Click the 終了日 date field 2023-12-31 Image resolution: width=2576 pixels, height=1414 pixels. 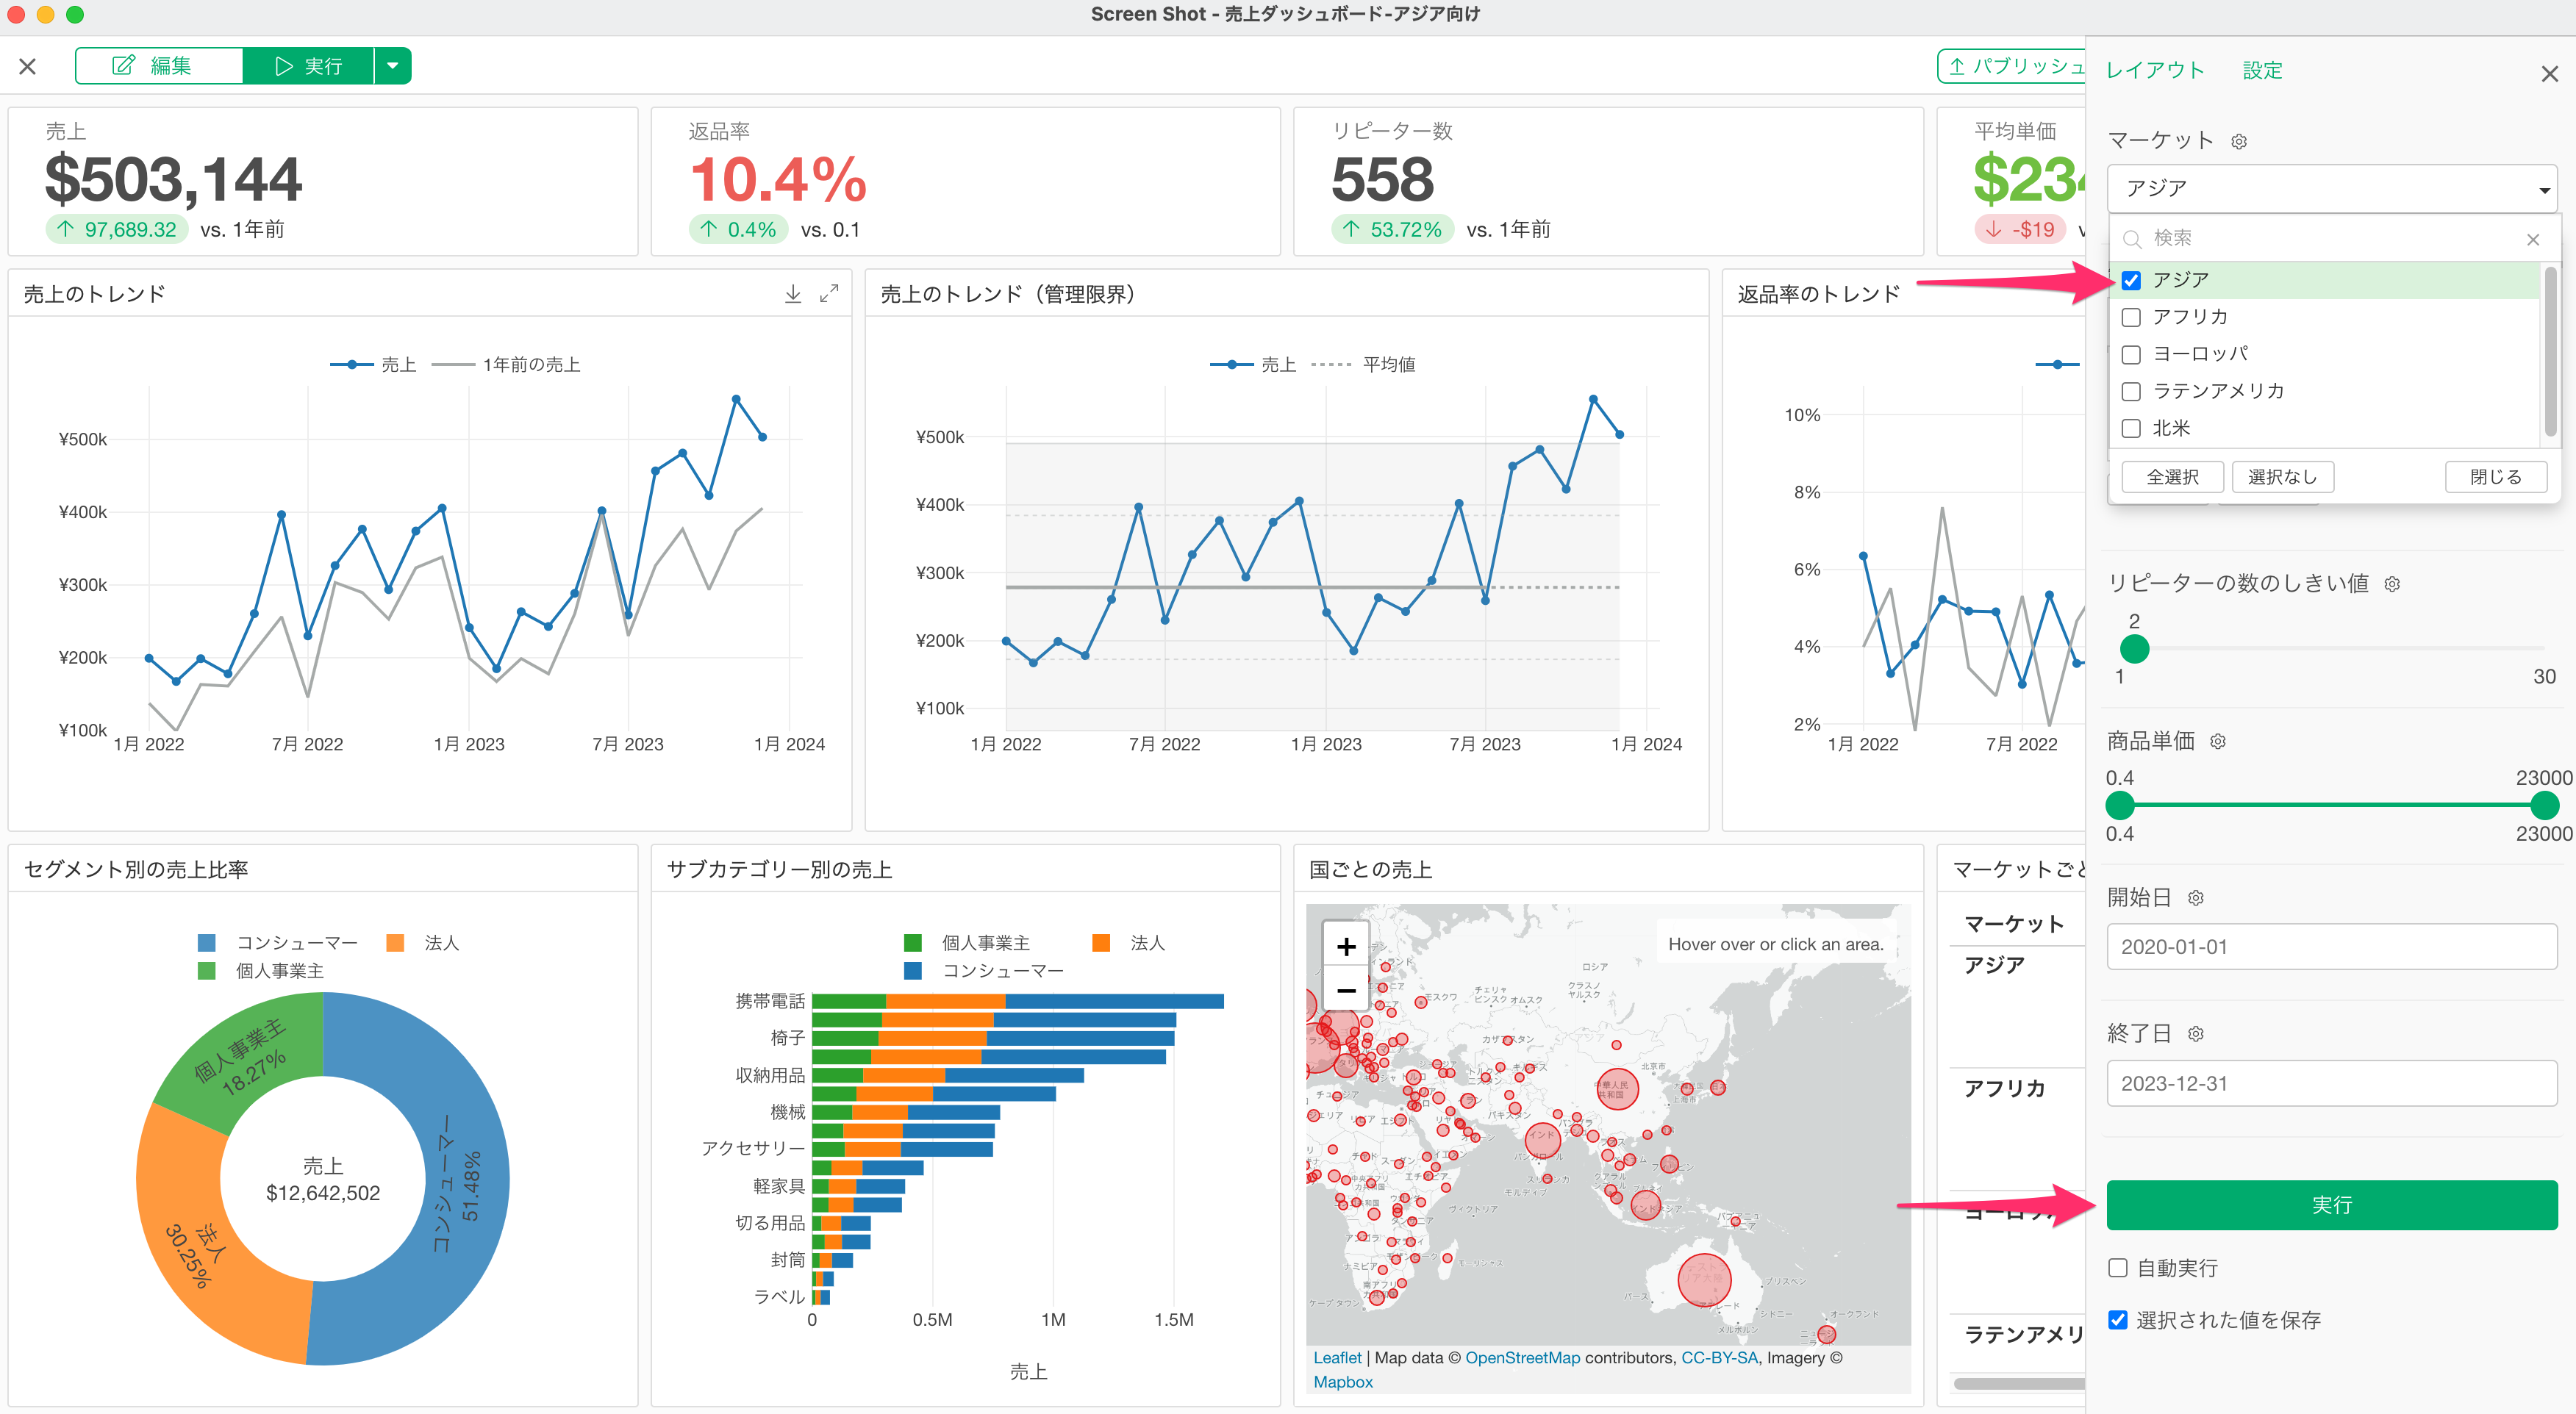(2332, 1083)
